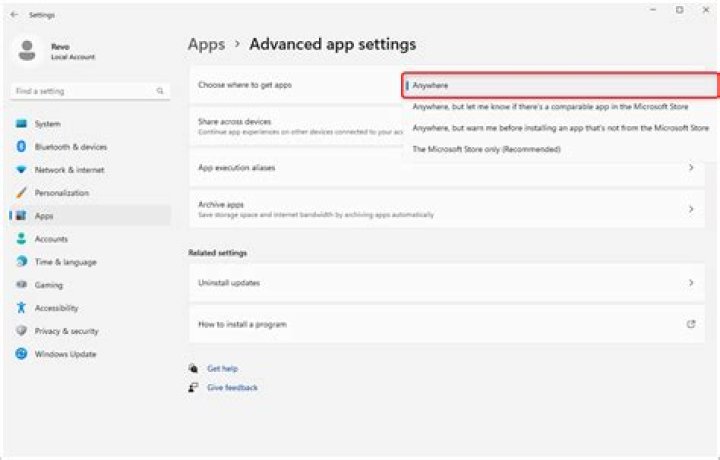720x460 pixels.
Task: Click the Accessibility figure icon
Action: (20, 308)
